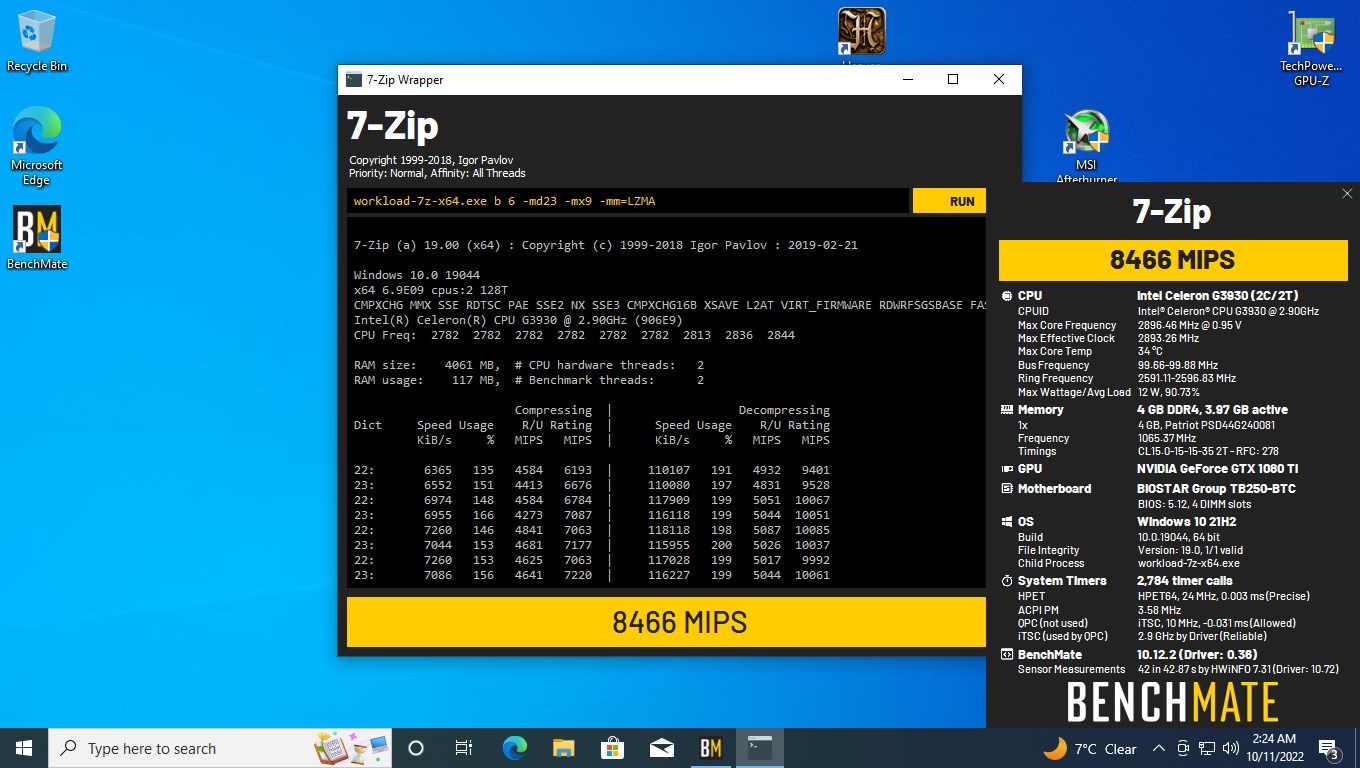The image size is (1360, 768).
Task: Click the 7-Zip Wrapper title bar icon
Action: [354, 80]
